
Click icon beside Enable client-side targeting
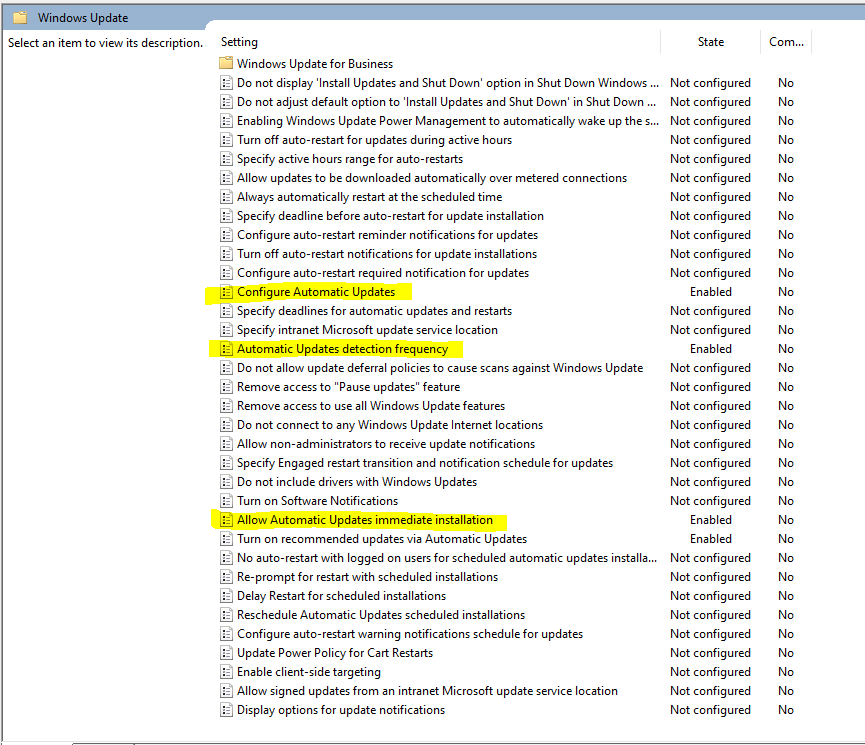click(x=226, y=672)
